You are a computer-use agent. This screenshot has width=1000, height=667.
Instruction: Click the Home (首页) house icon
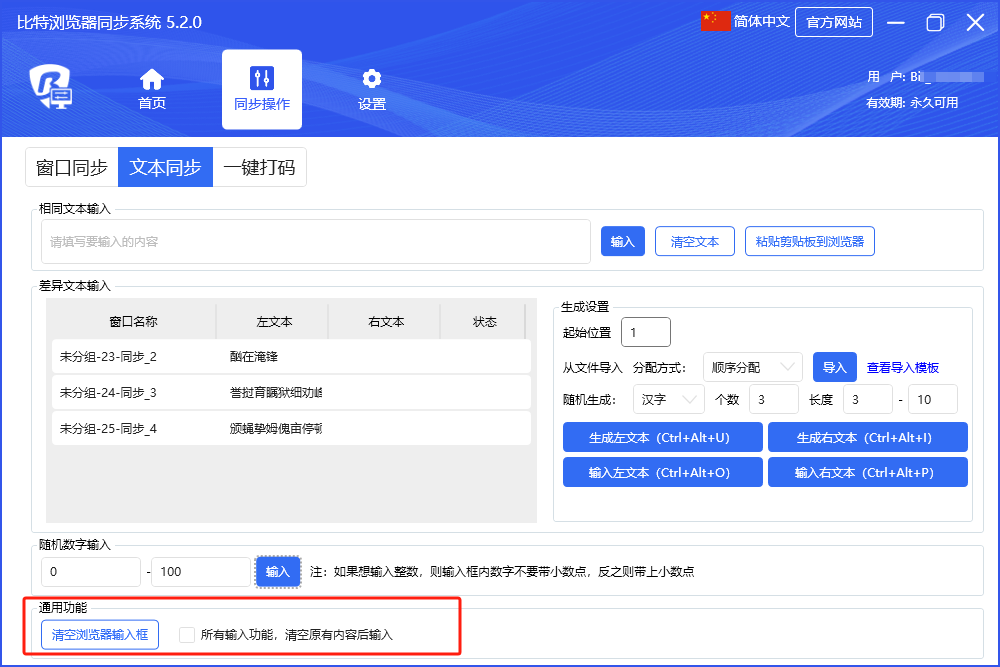pos(152,79)
